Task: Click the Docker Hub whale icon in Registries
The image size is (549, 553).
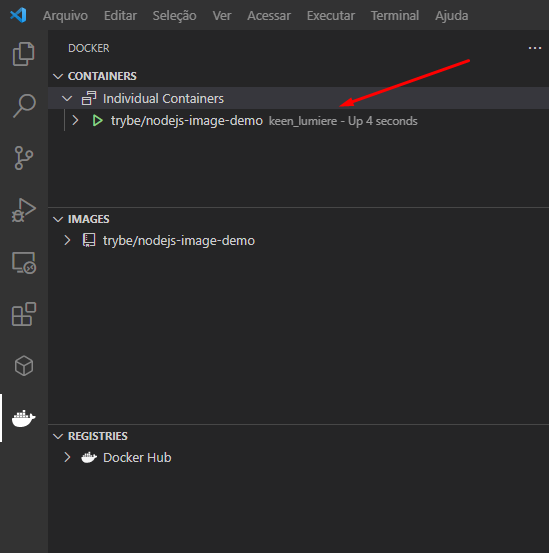Action: click(89, 457)
